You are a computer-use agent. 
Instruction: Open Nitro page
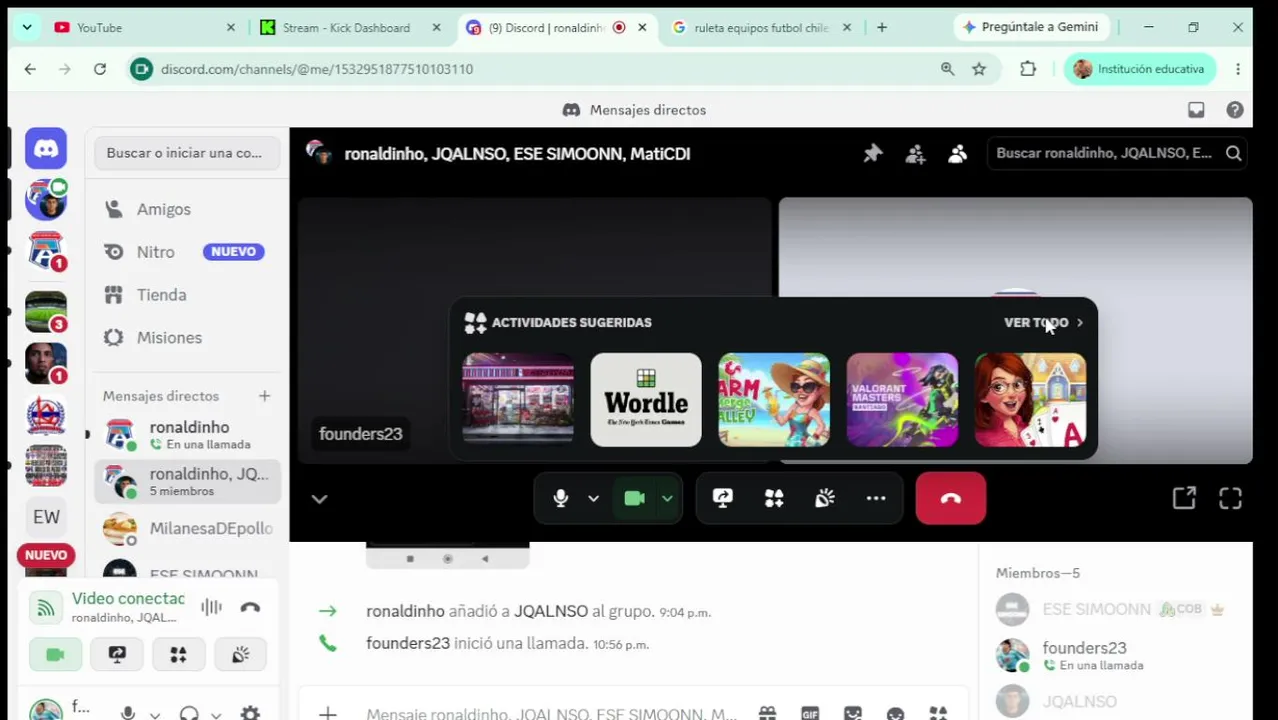pos(187,252)
